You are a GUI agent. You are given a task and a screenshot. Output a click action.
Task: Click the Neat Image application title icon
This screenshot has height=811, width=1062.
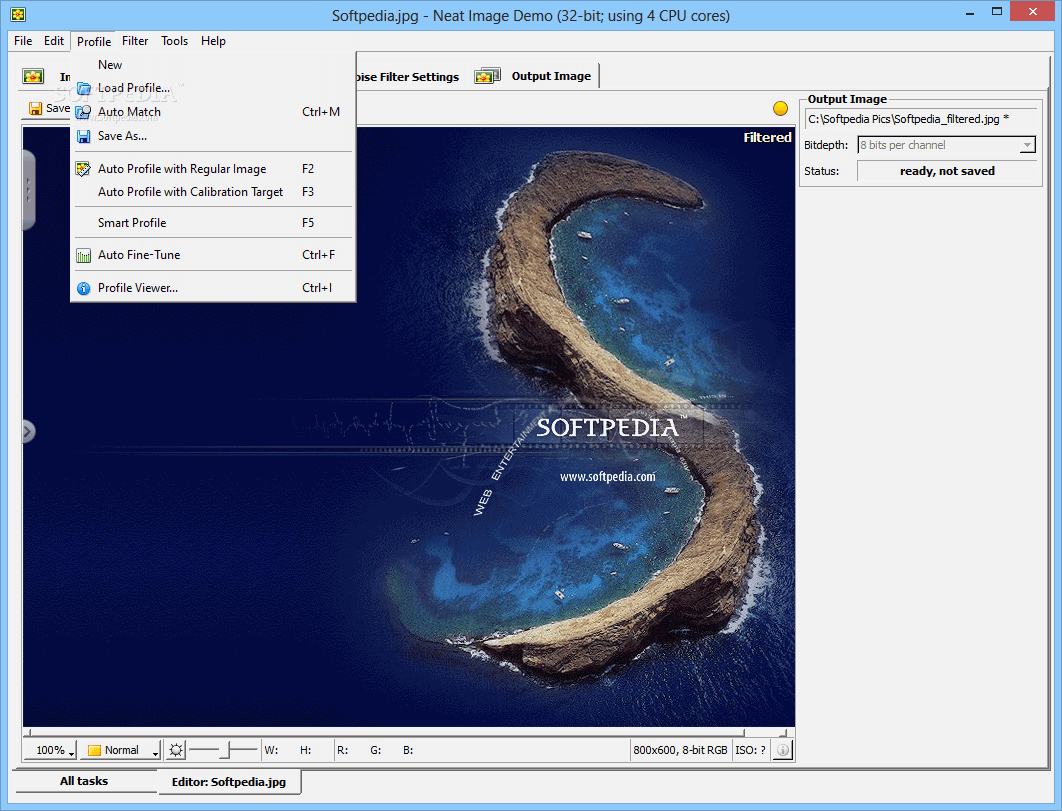18,14
